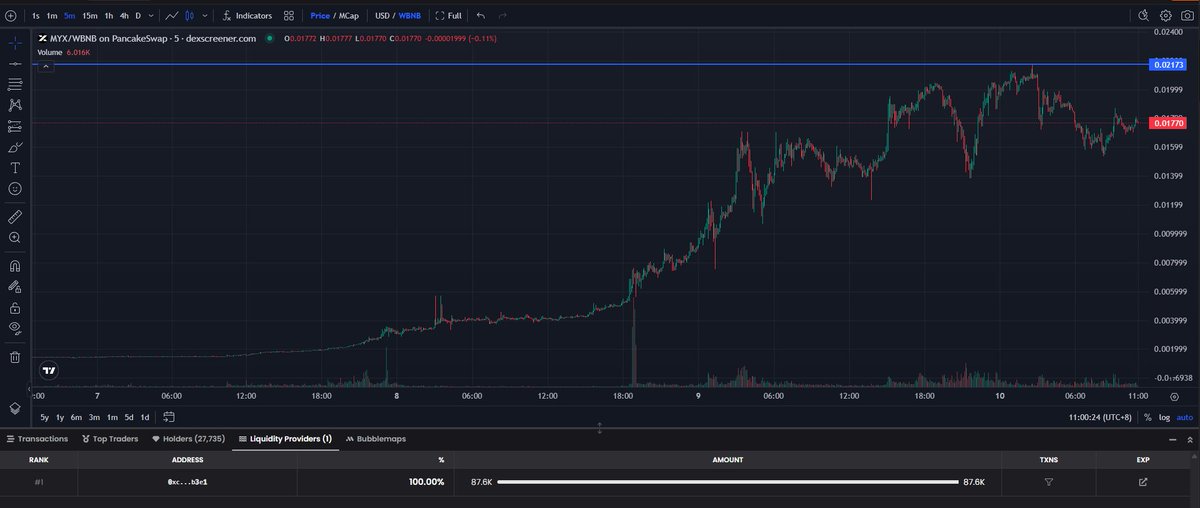Switch to the Top Traders tab
The image size is (1200, 508).
click(x=111, y=439)
